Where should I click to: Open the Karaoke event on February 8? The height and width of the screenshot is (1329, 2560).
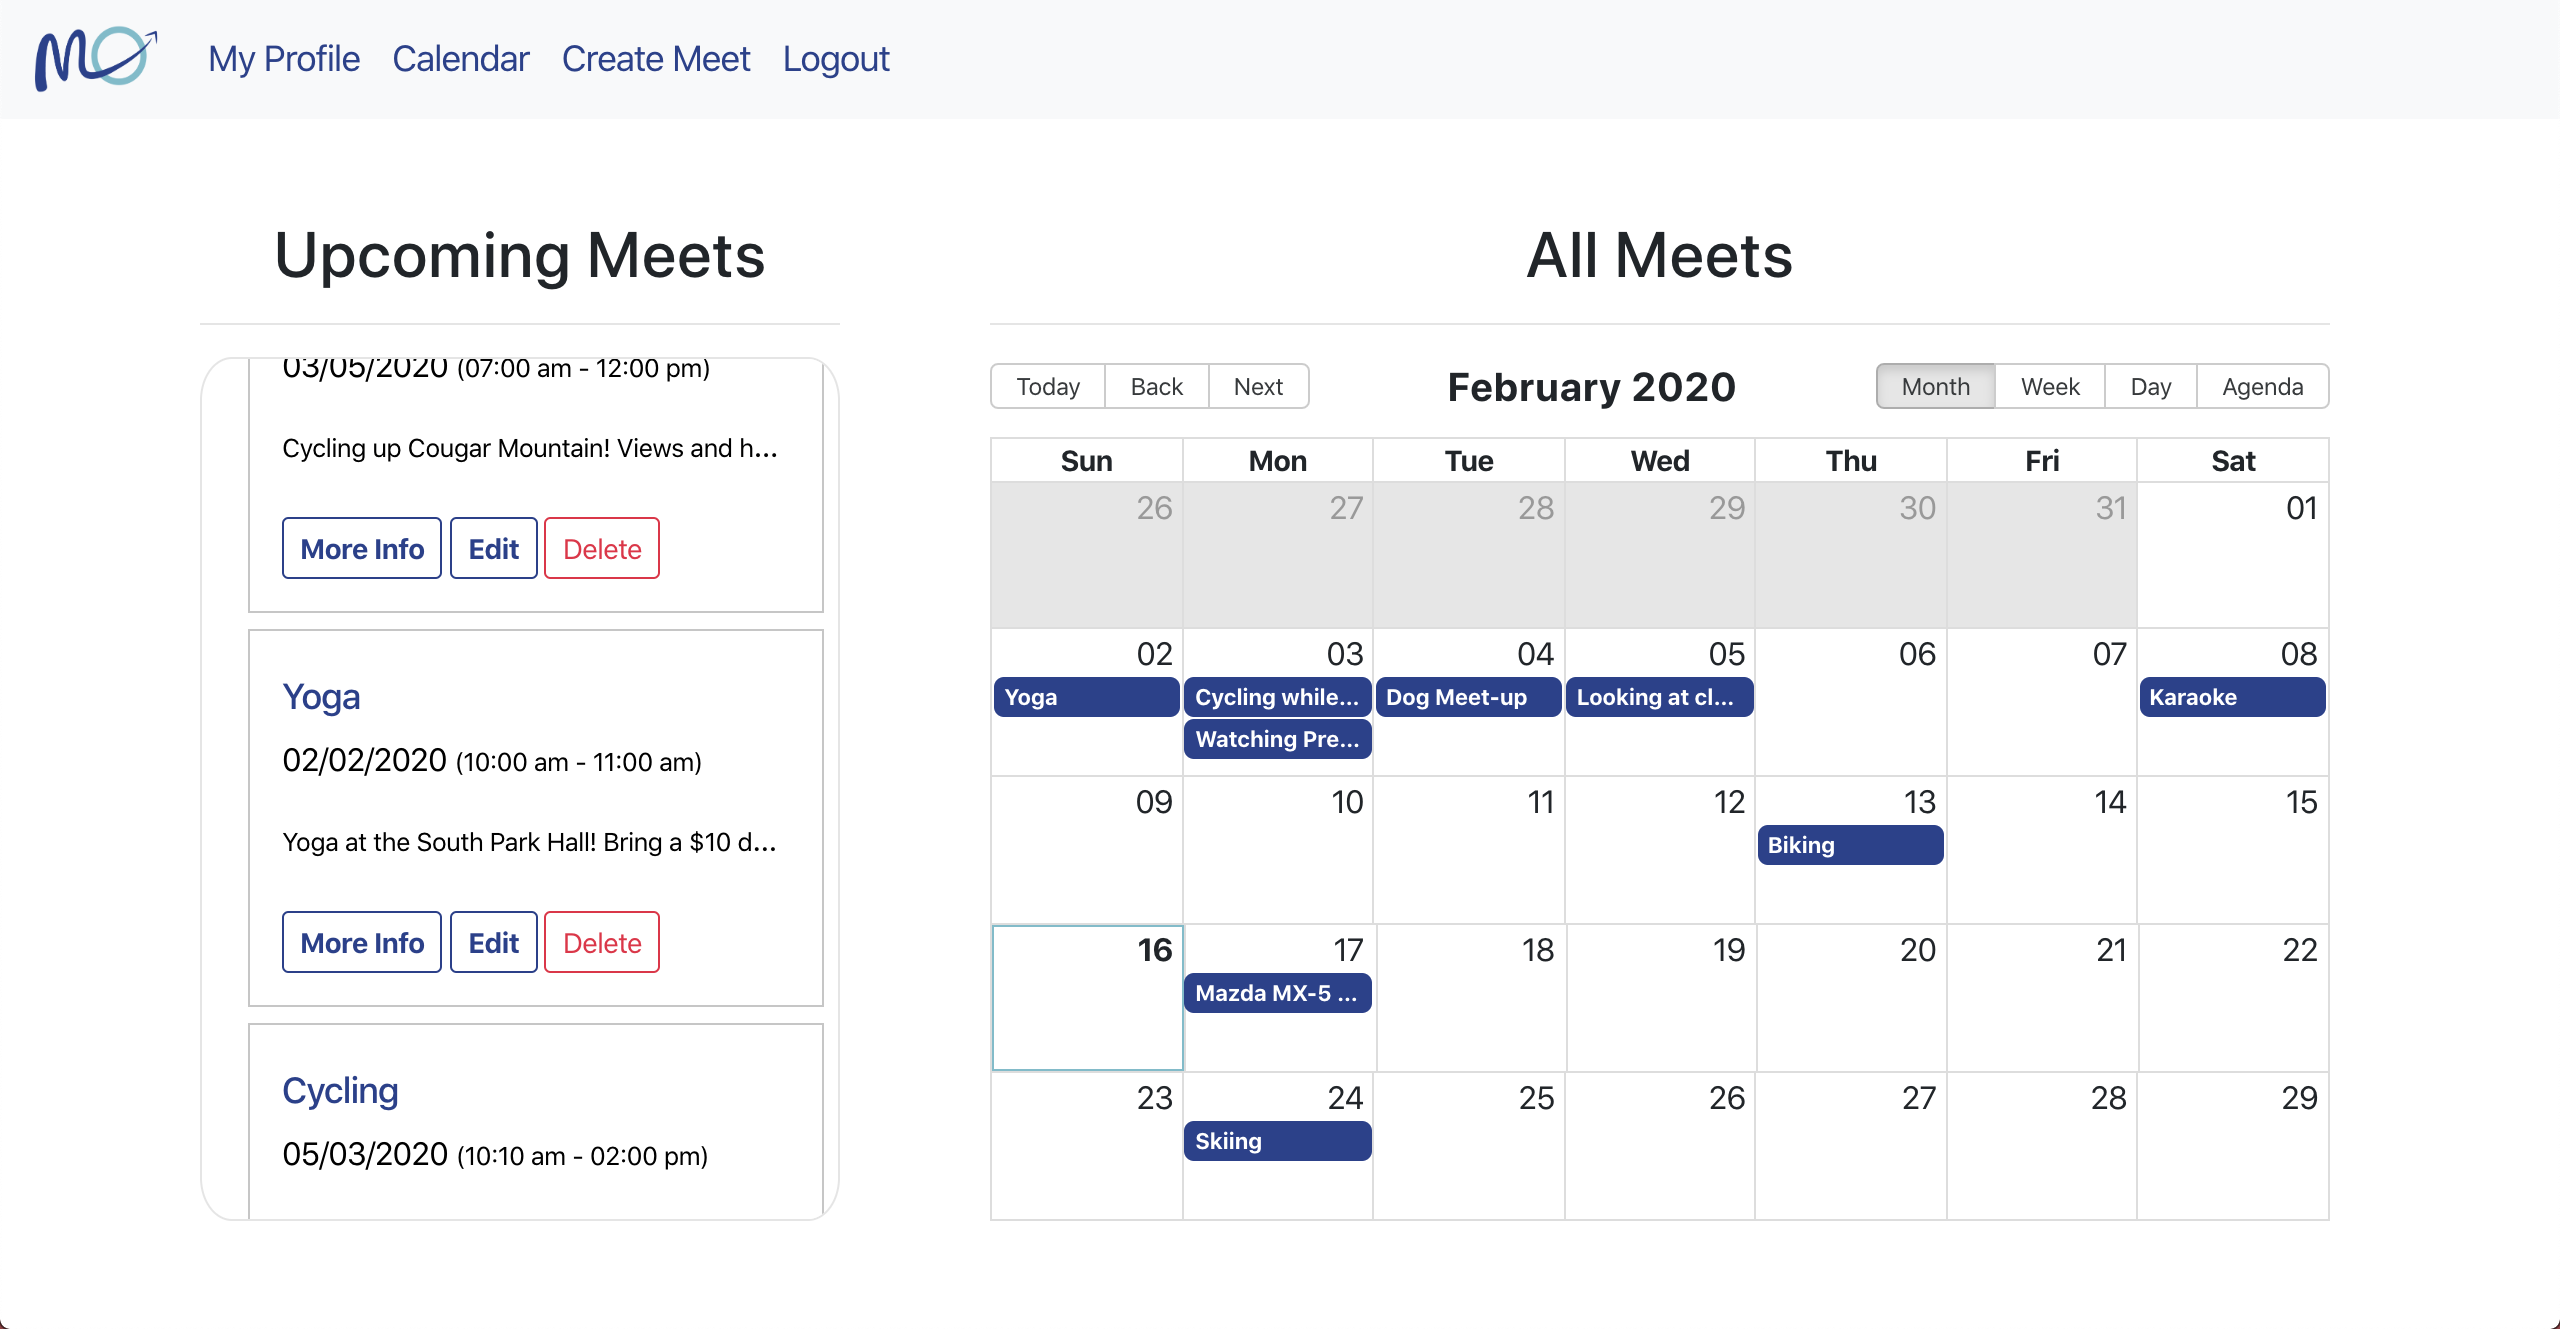pyautogui.click(x=2231, y=697)
